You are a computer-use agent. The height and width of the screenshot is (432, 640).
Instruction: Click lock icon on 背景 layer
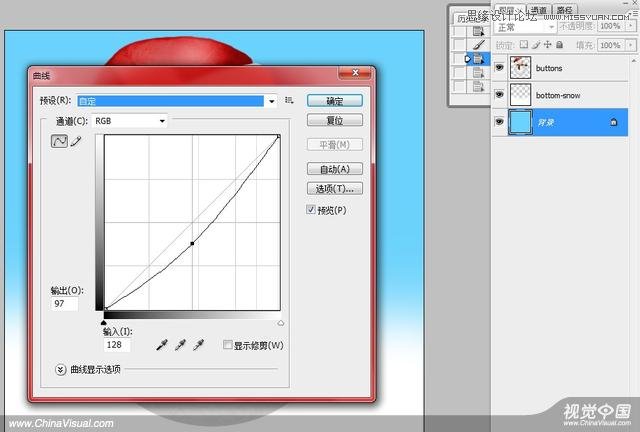(613, 122)
